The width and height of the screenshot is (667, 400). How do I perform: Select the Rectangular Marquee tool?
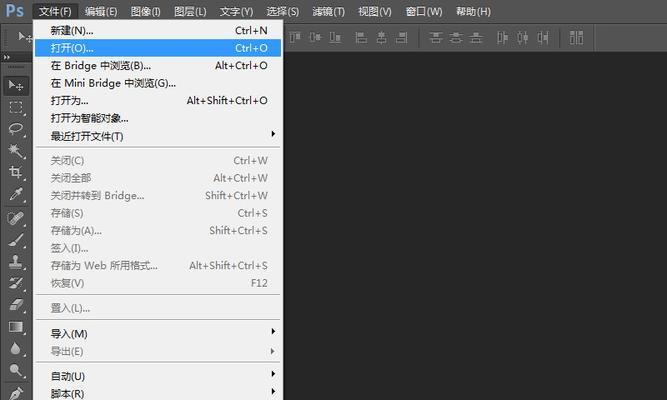tap(16, 107)
